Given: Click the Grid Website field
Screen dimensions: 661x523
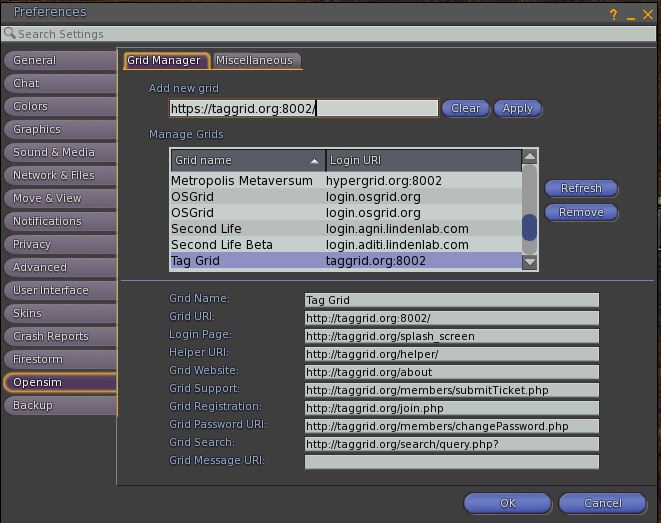Looking at the screenshot, I should point(451,372).
